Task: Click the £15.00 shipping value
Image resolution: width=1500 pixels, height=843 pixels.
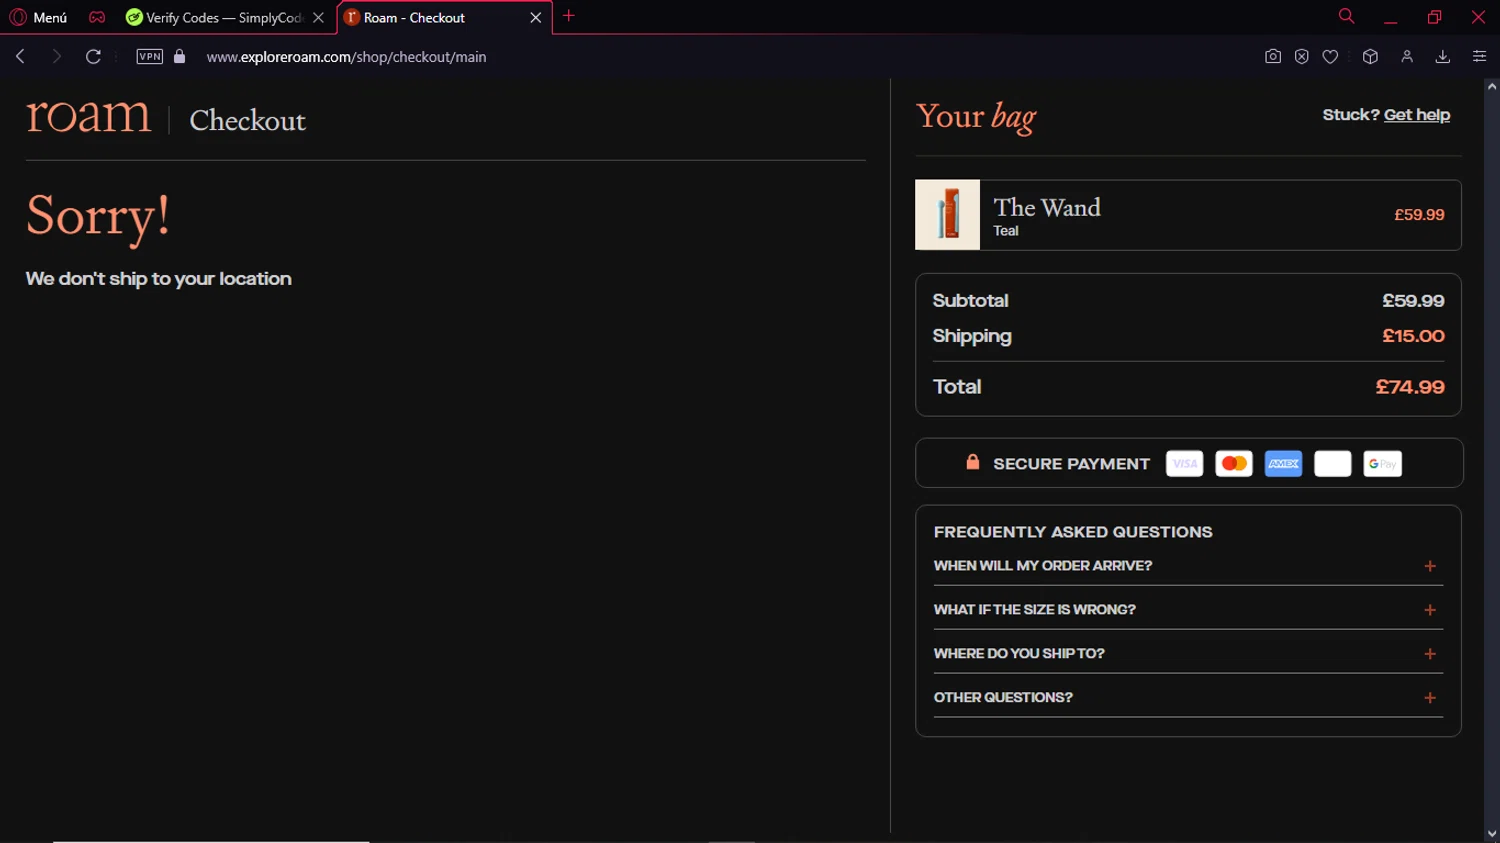Action: (1413, 336)
